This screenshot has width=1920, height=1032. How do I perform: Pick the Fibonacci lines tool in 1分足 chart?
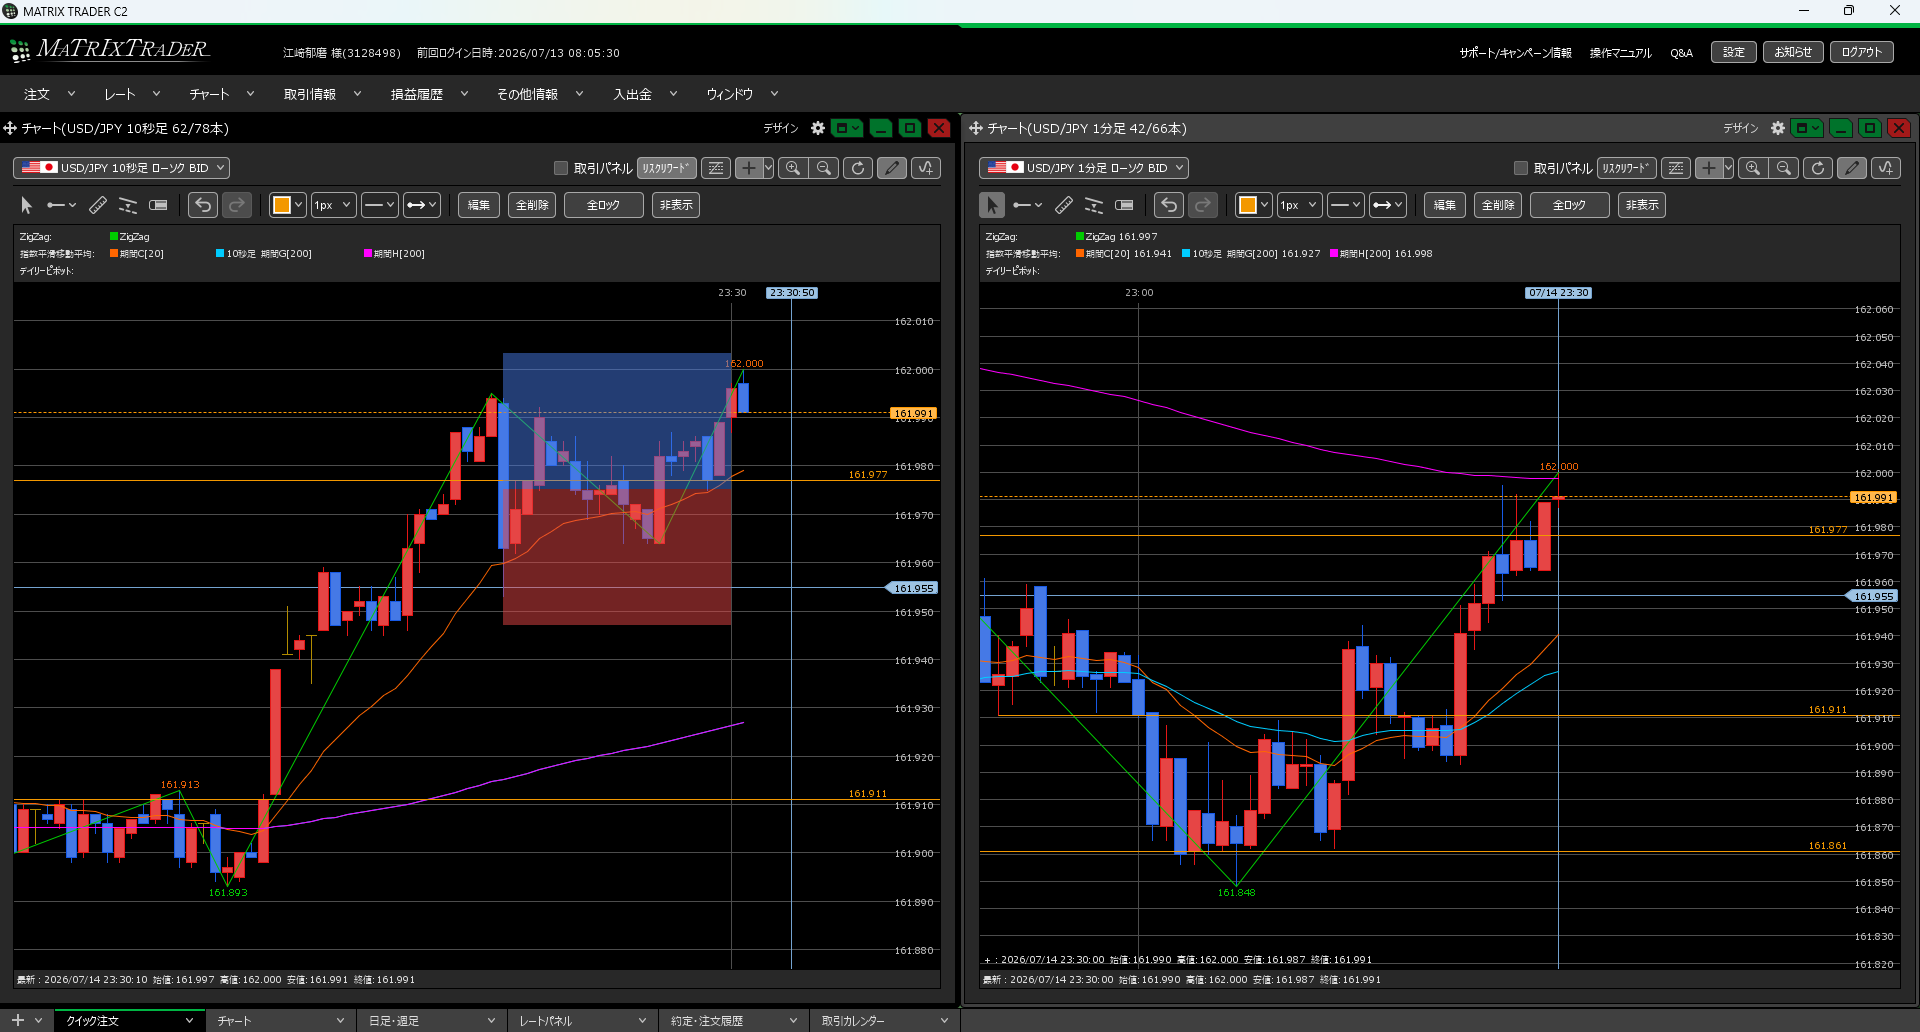[x=1094, y=205]
